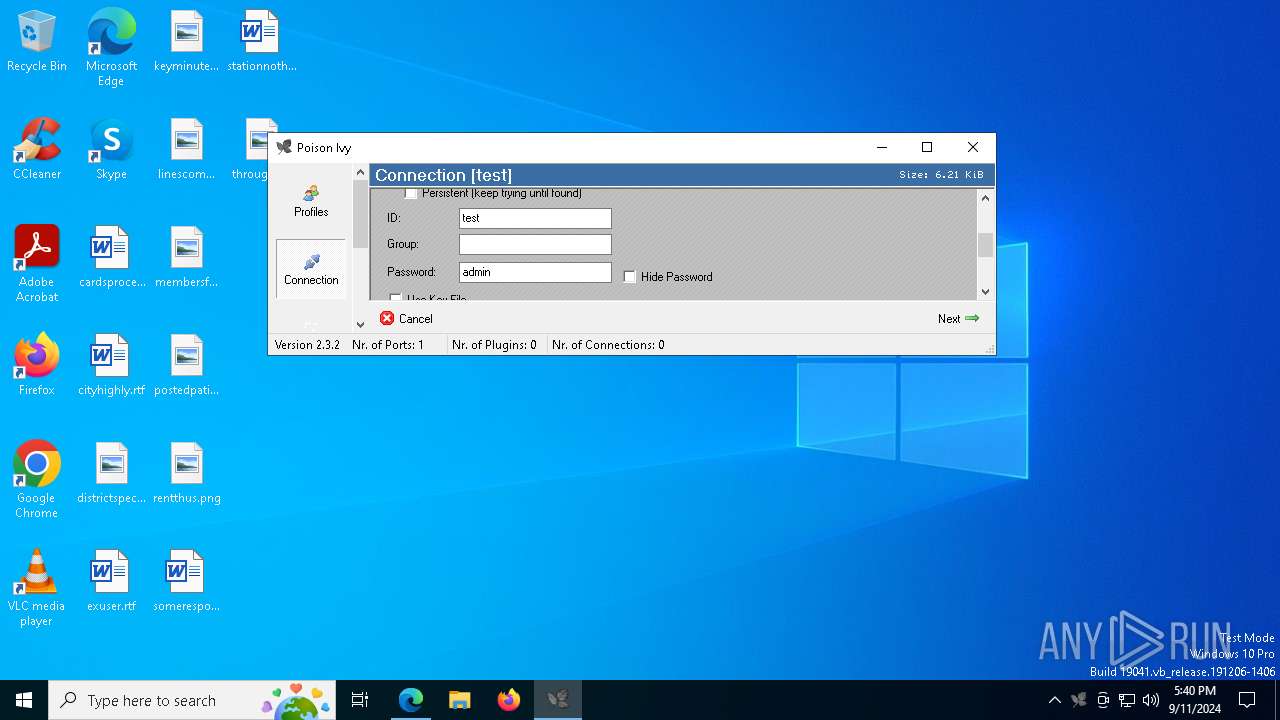Click the 'Connection [test]' header title
The image size is (1280, 720).
pos(444,175)
